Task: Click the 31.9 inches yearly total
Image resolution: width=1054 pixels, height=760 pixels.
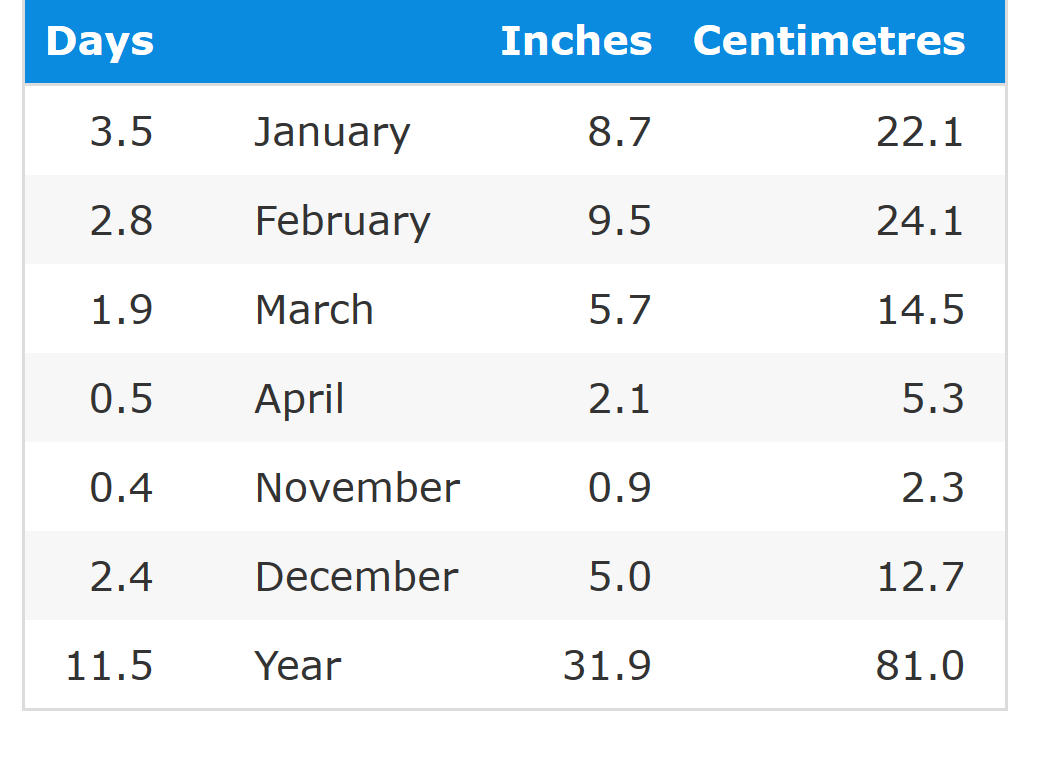Action: pyautogui.click(x=607, y=666)
